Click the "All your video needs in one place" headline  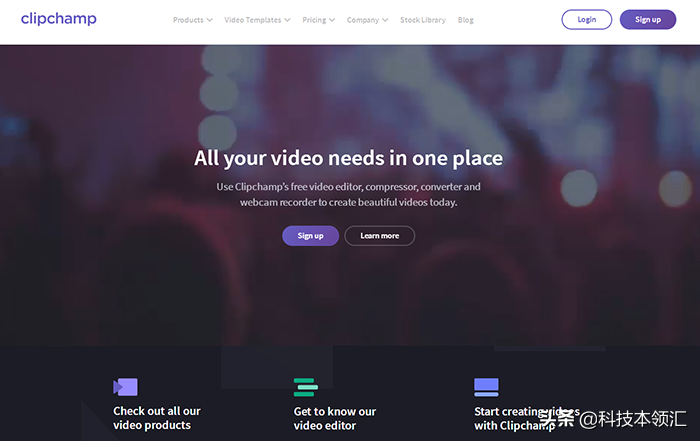349,158
